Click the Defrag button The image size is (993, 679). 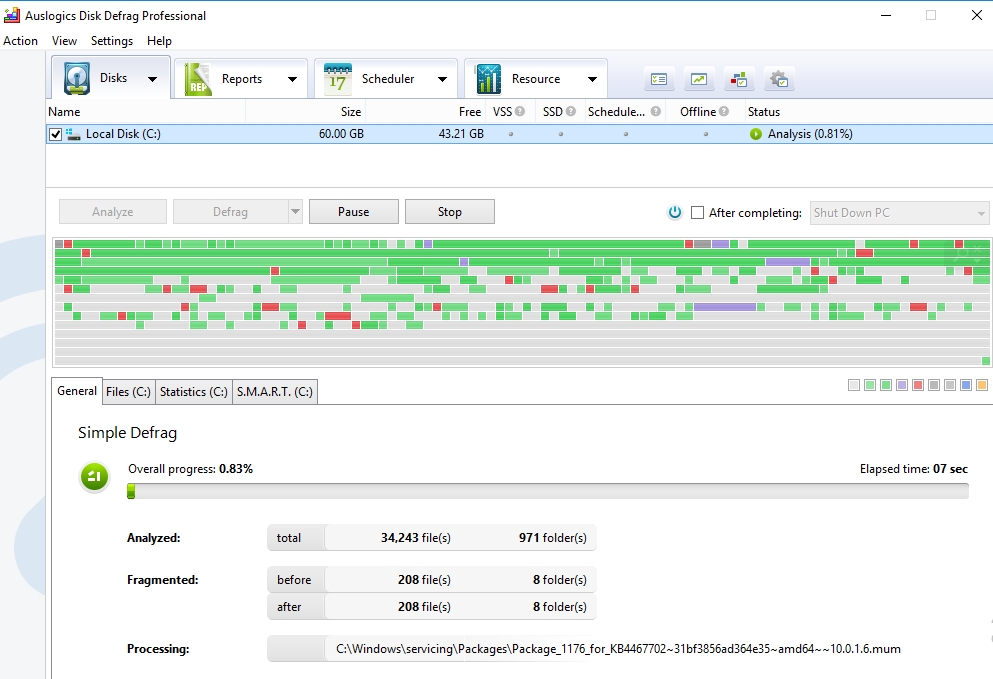(231, 212)
